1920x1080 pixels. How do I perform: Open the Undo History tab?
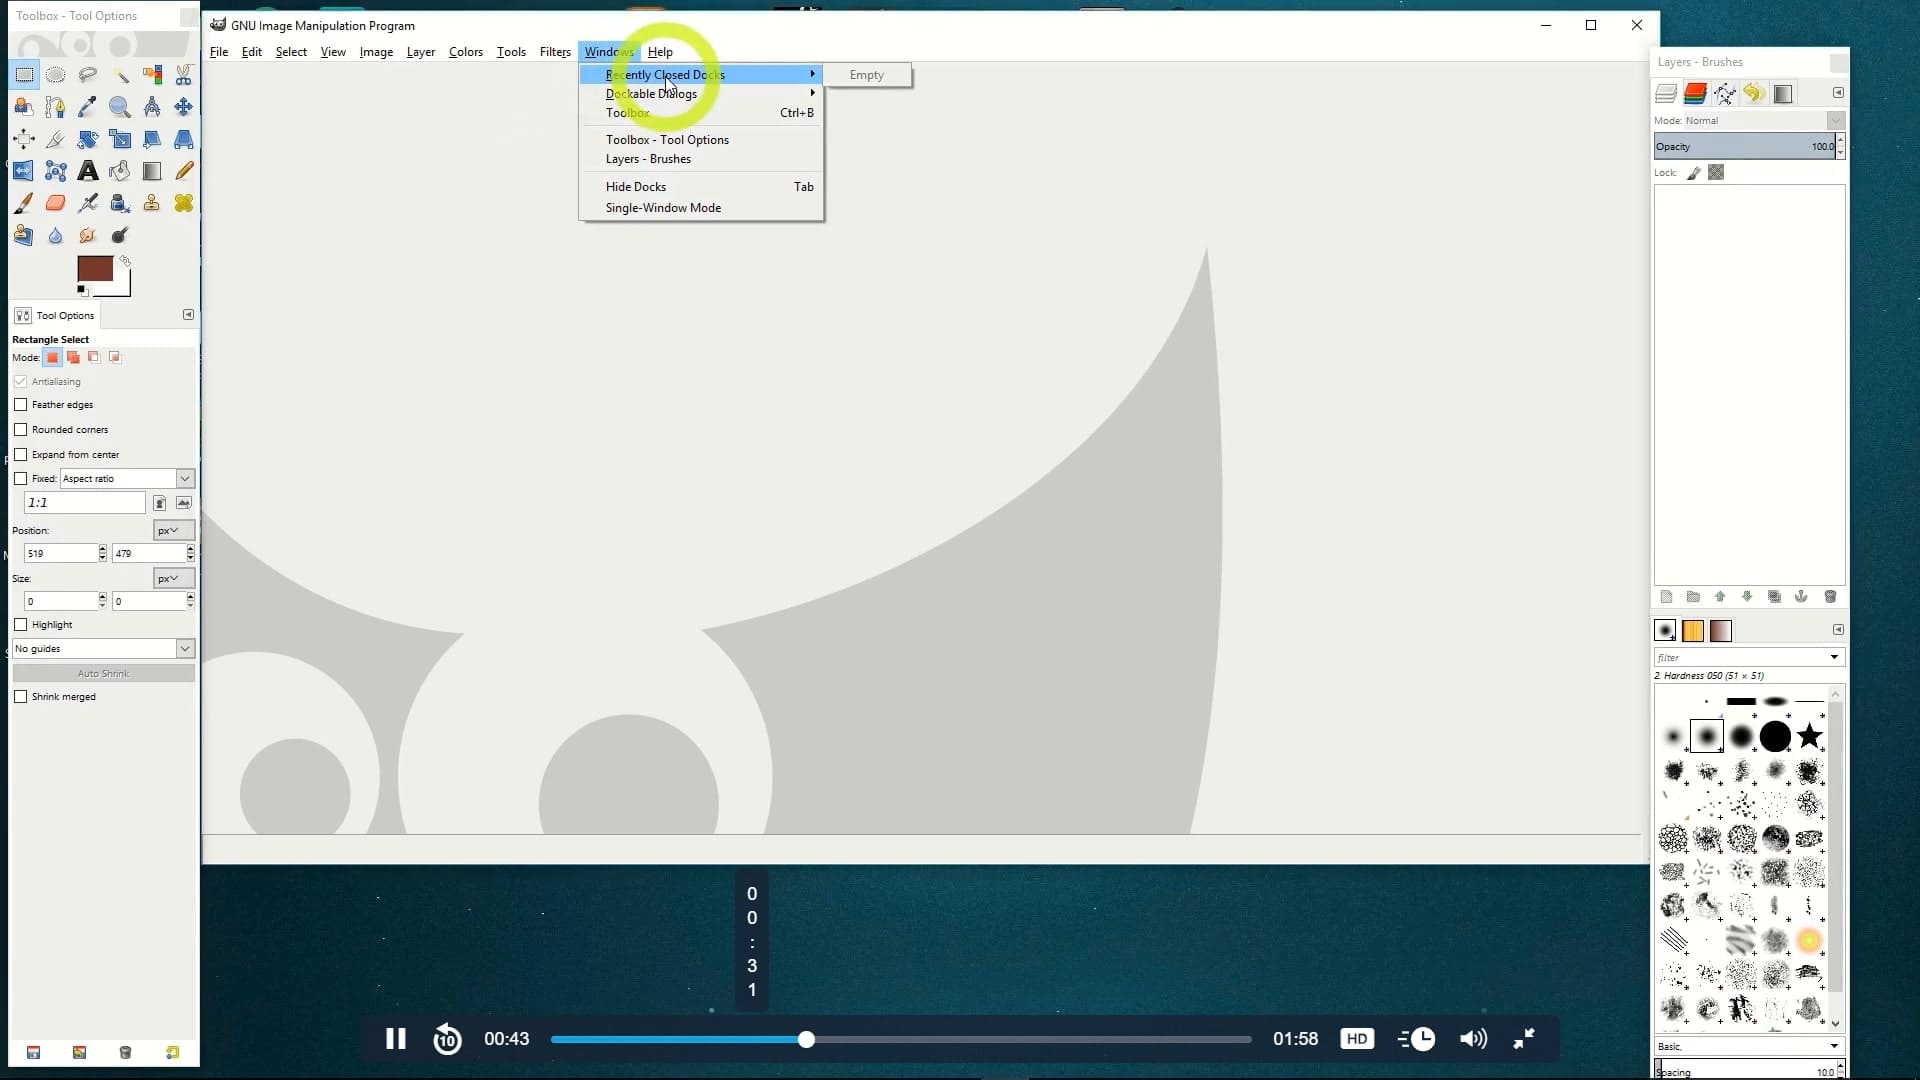1753,93
